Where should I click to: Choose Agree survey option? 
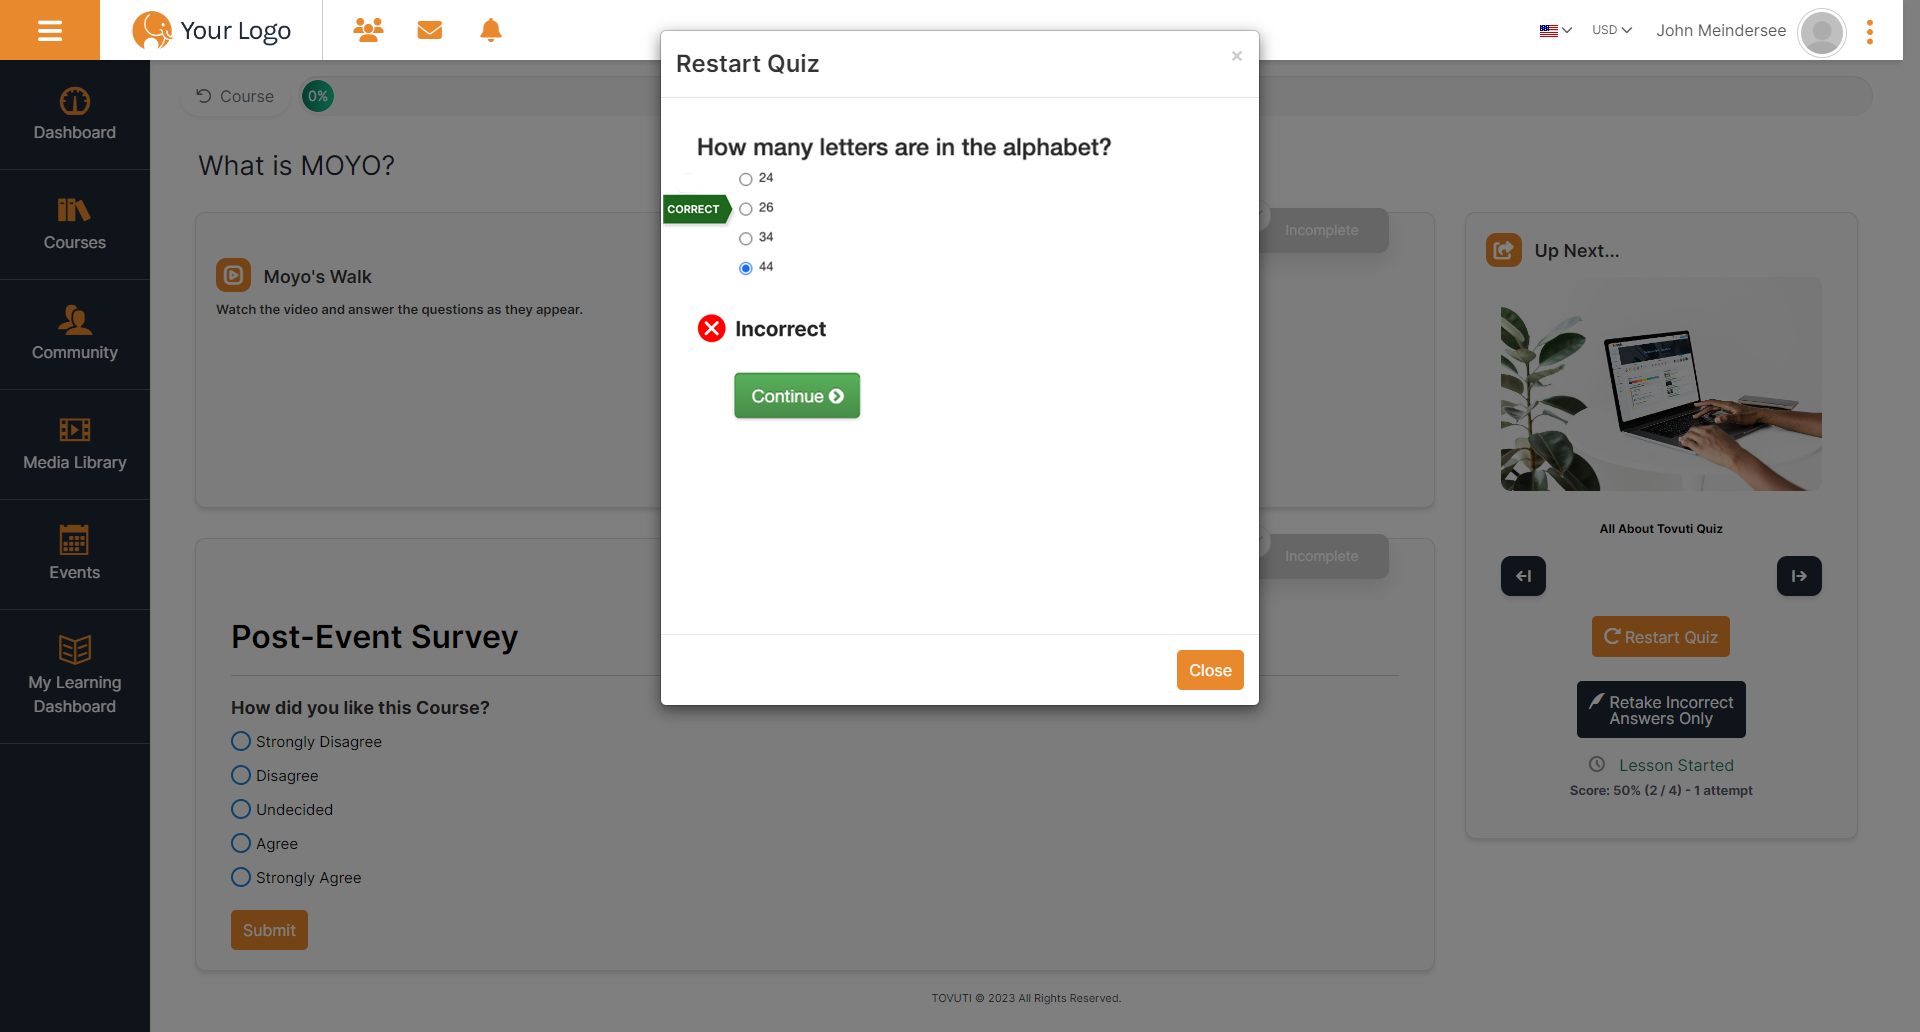click(x=241, y=843)
